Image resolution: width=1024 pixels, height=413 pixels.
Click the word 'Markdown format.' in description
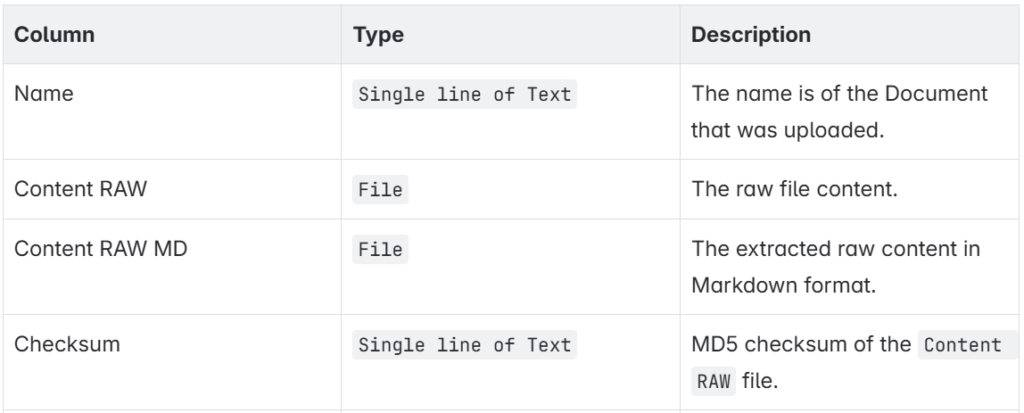coord(784,286)
